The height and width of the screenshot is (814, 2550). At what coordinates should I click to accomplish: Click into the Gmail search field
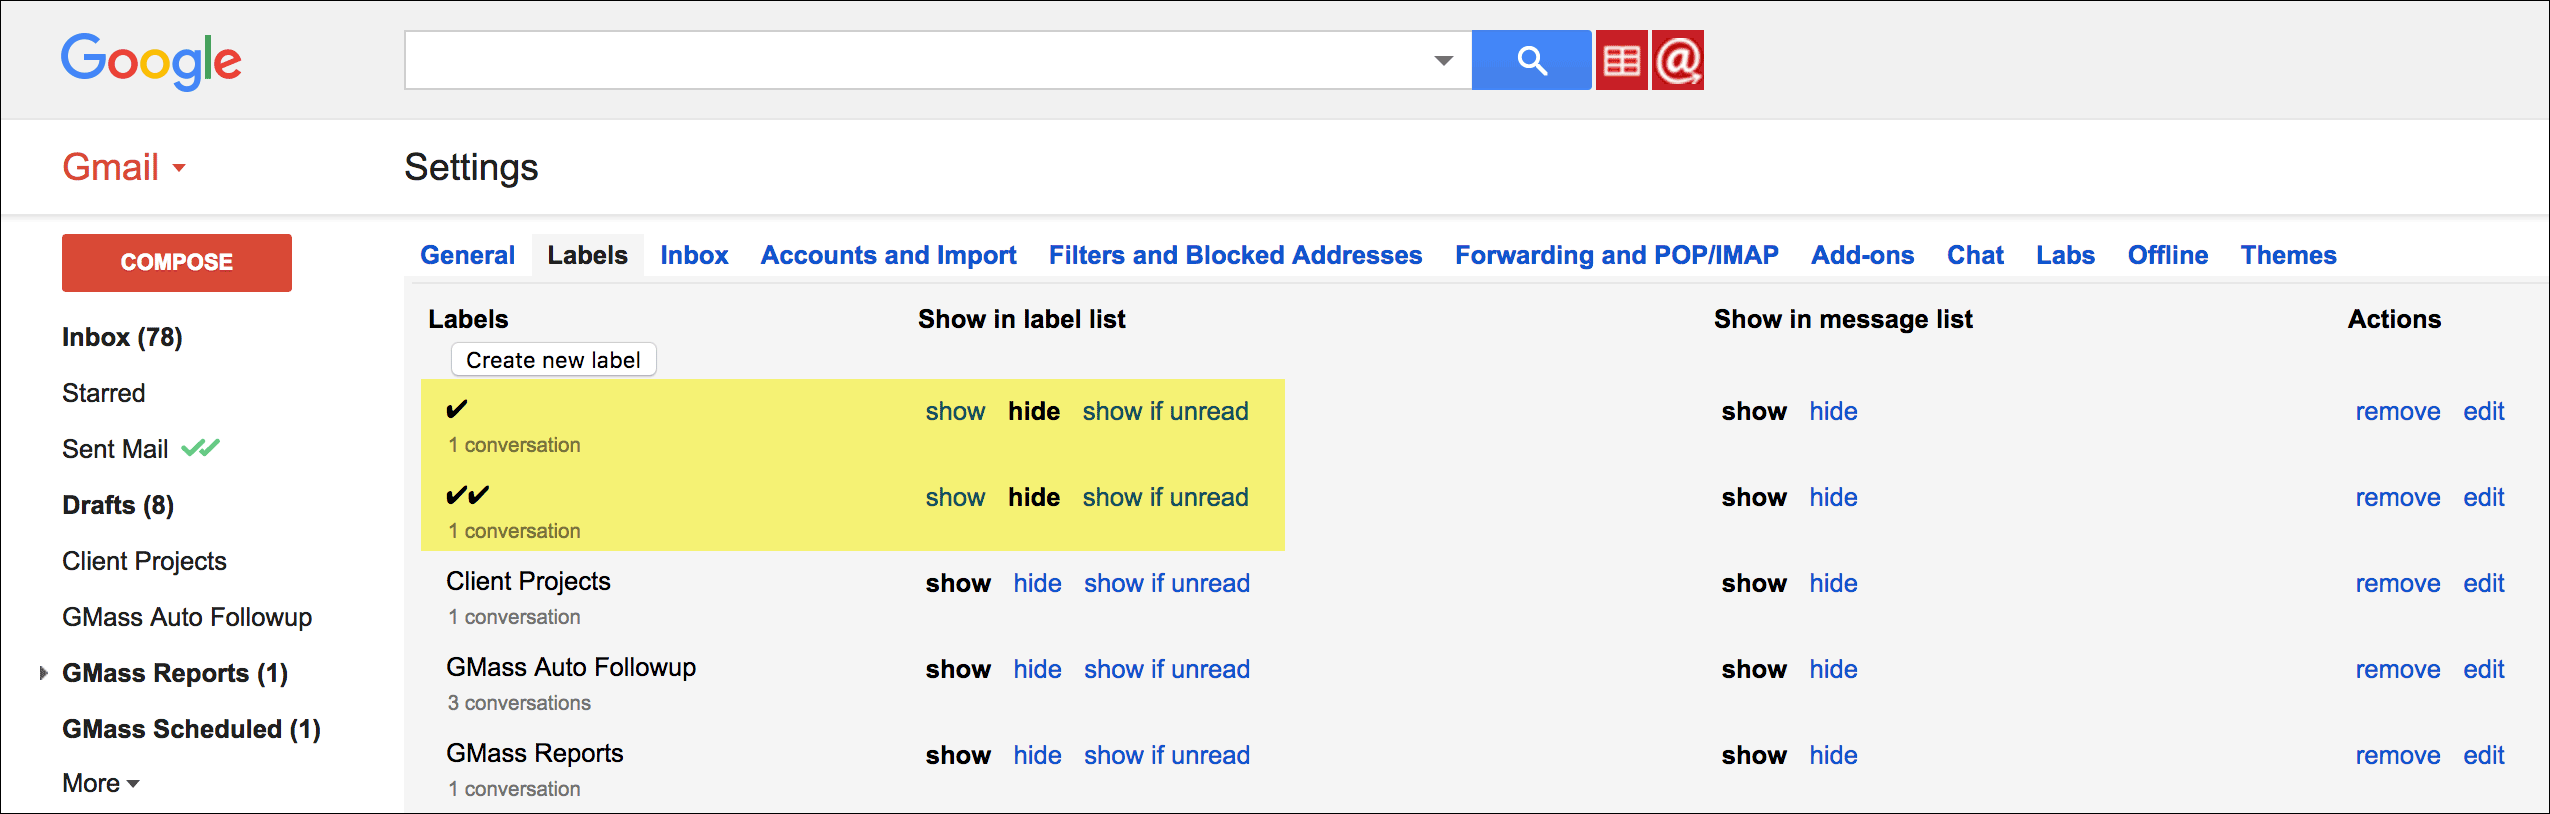click(915, 61)
